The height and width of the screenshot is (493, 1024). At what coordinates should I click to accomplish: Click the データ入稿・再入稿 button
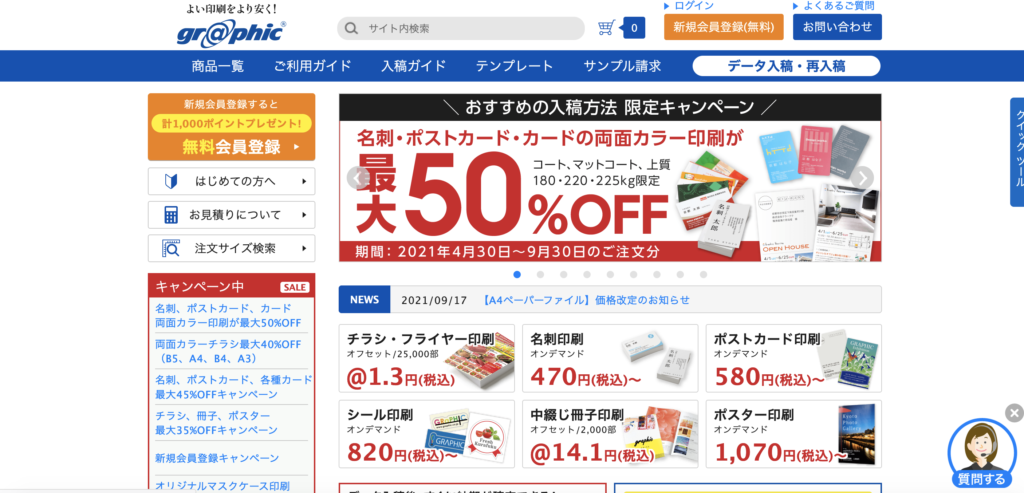(786, 66)
